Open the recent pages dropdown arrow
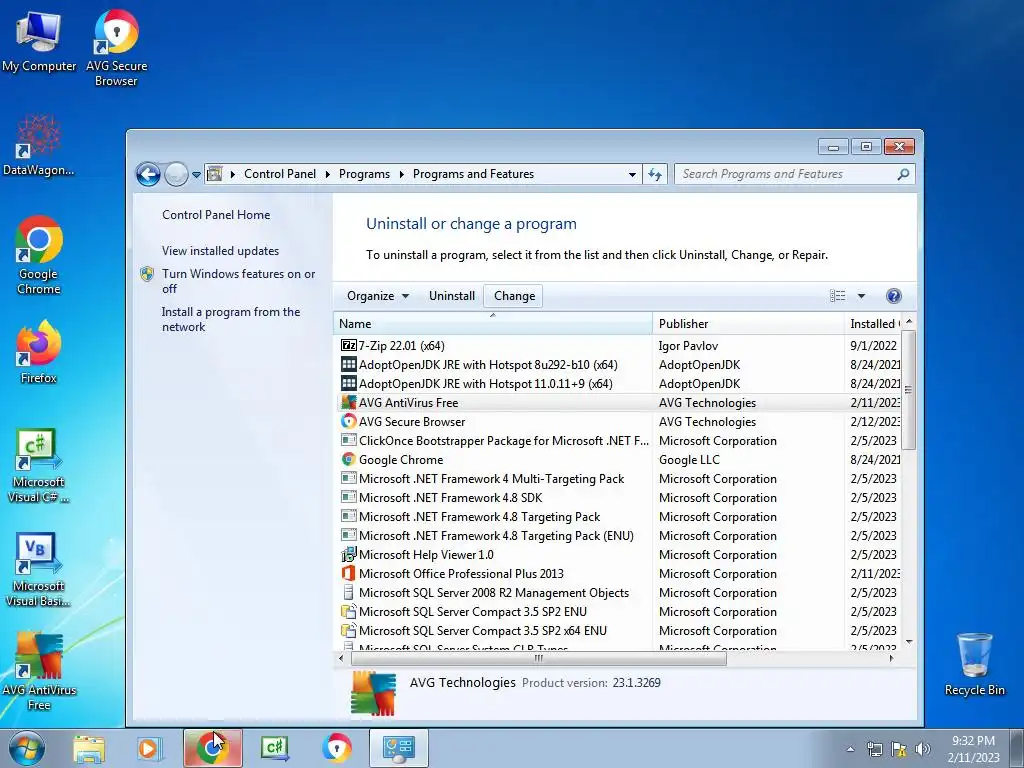The image size is (1024, 768). coord(196,174)
